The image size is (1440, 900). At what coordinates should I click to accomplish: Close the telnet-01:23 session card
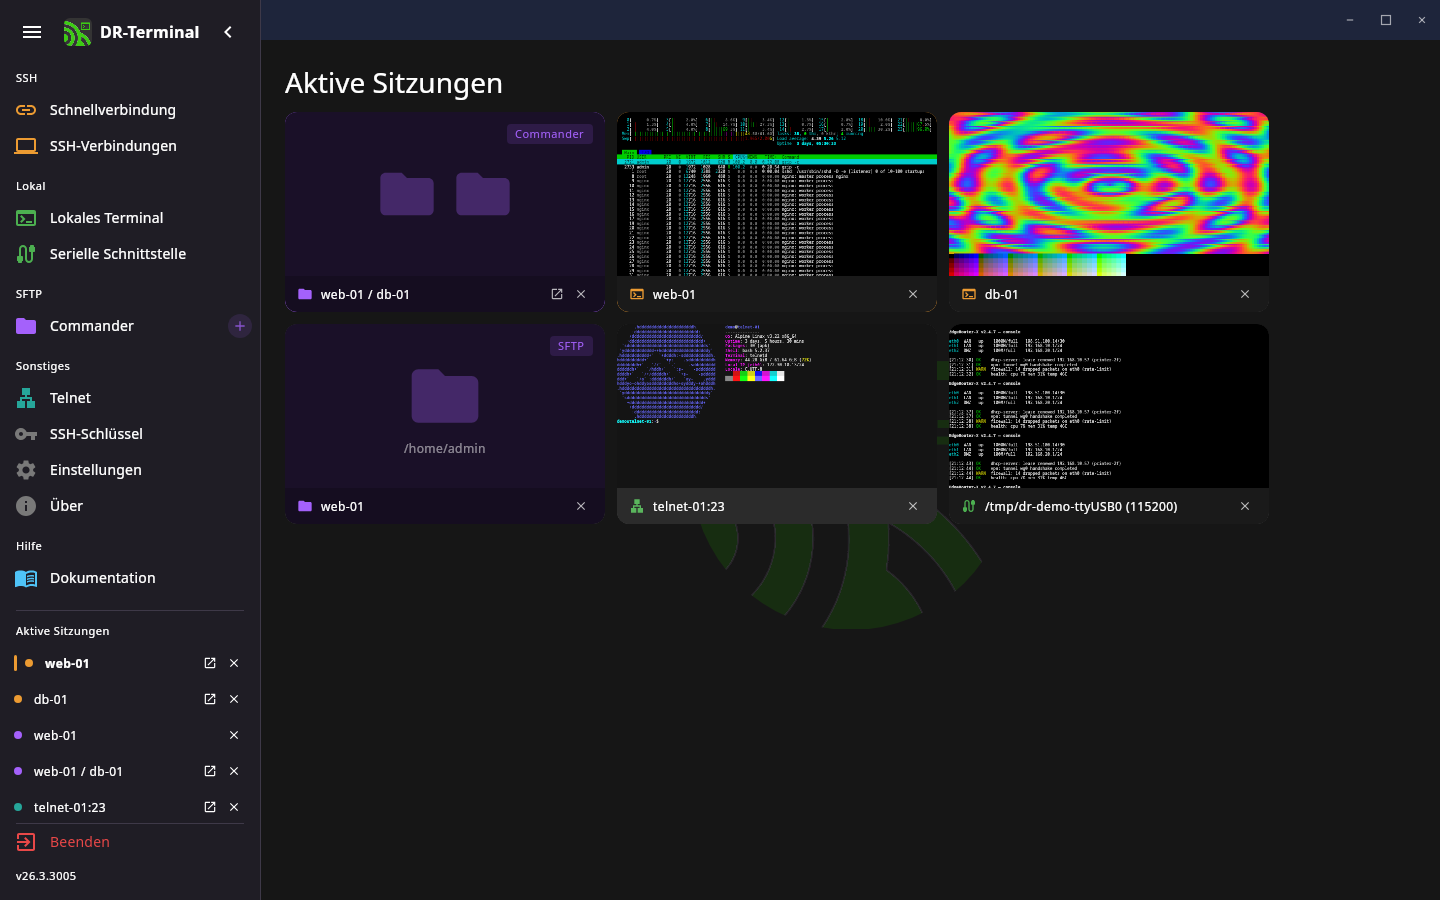(x=913, y=506)
